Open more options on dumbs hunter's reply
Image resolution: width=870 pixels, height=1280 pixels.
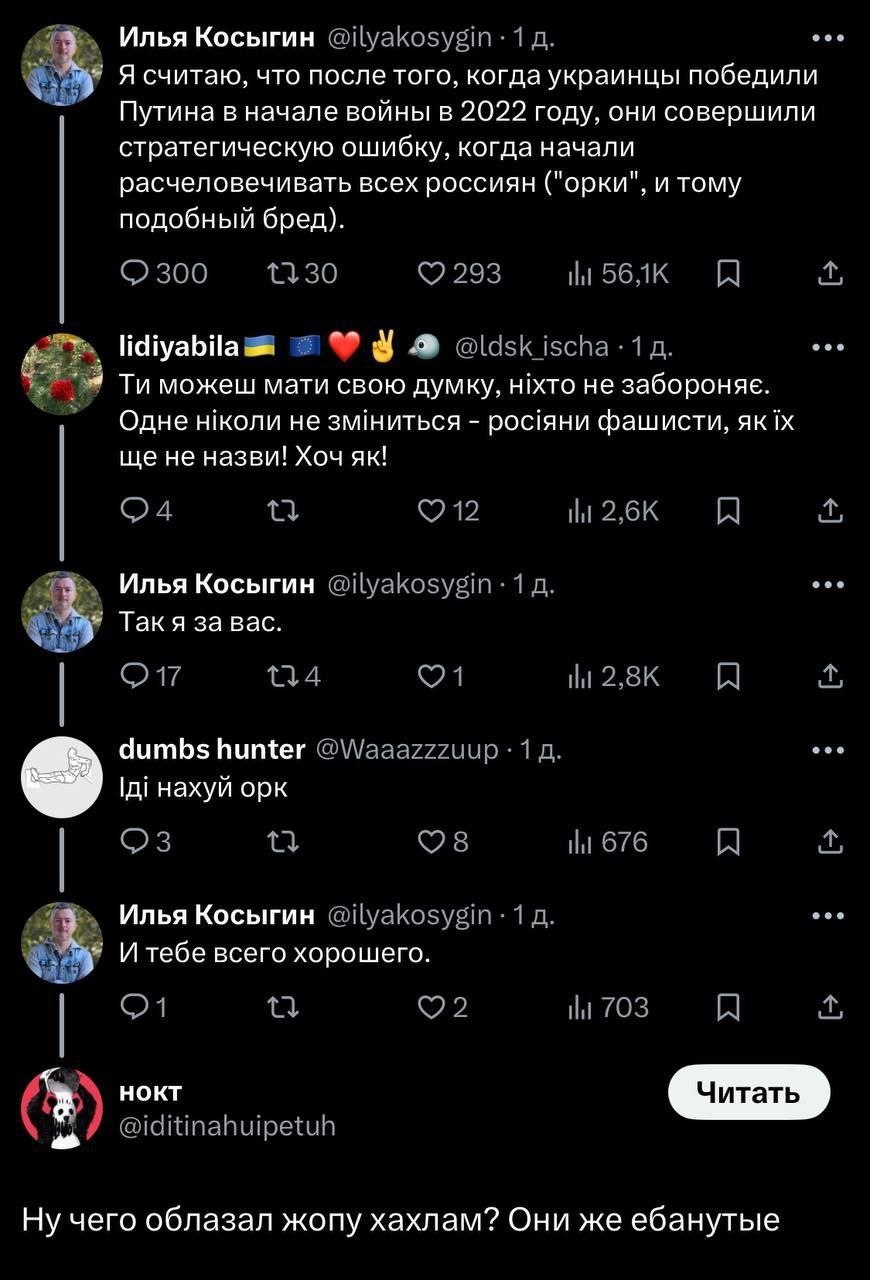pyautogui.click(x=828, y=750)
